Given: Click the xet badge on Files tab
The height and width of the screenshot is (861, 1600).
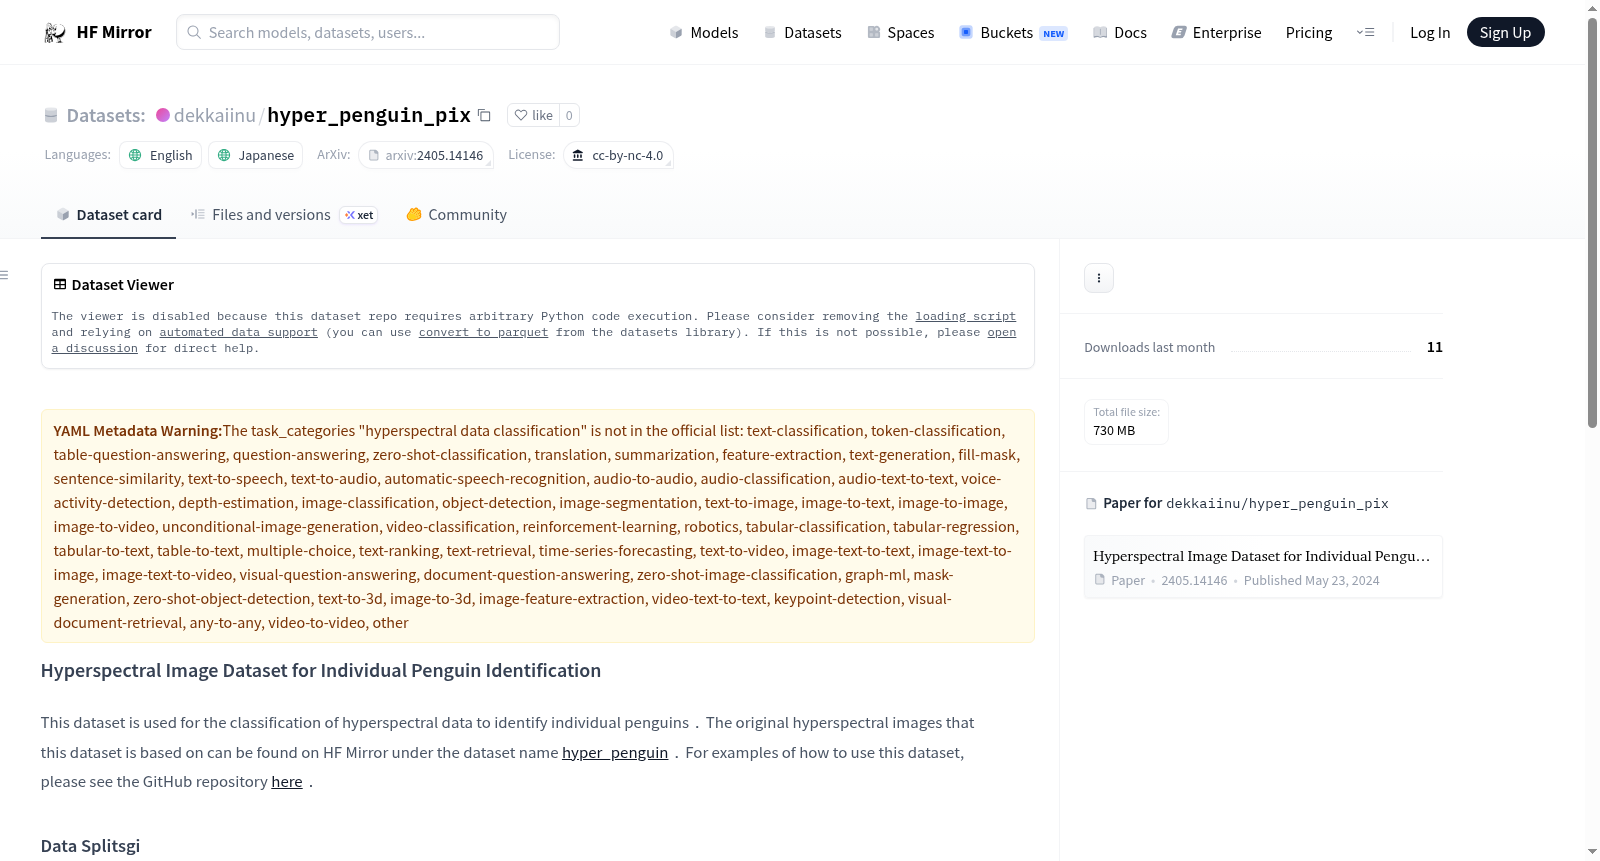Looking at the screenshot, I should coord(359,215).
